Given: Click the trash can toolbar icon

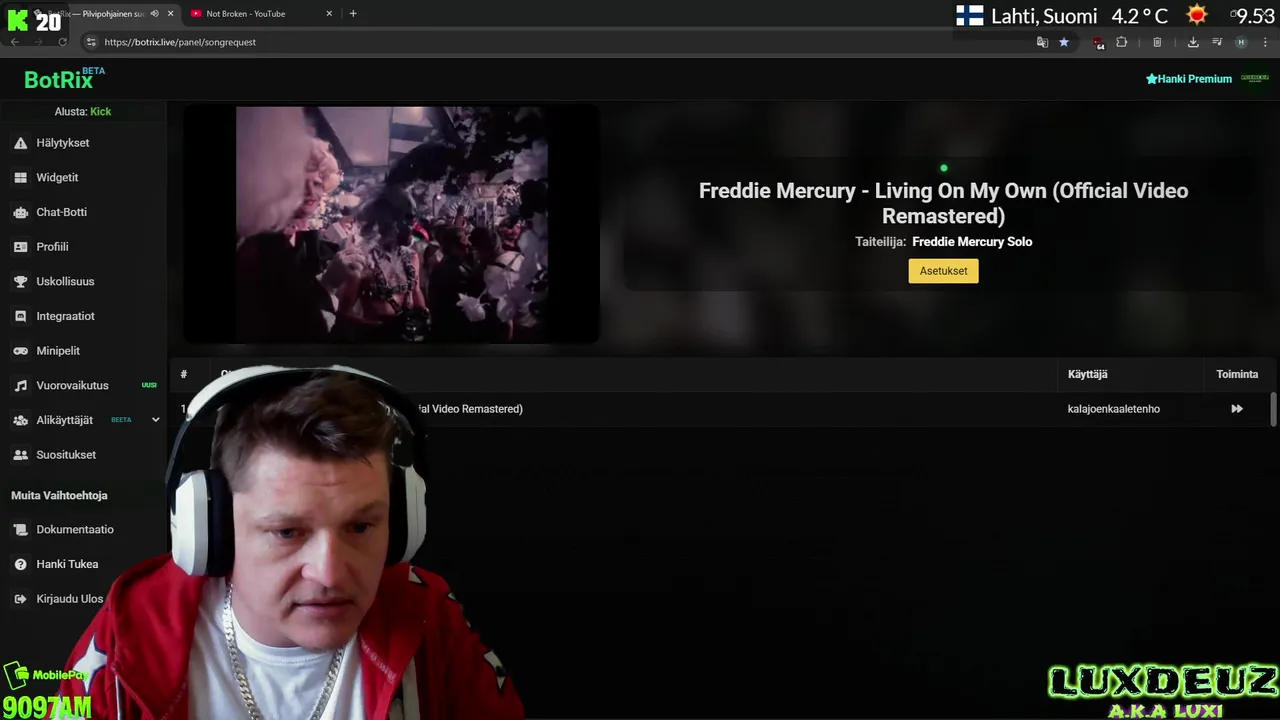Looking at the screenshot, I should [x=1157, y=42].
